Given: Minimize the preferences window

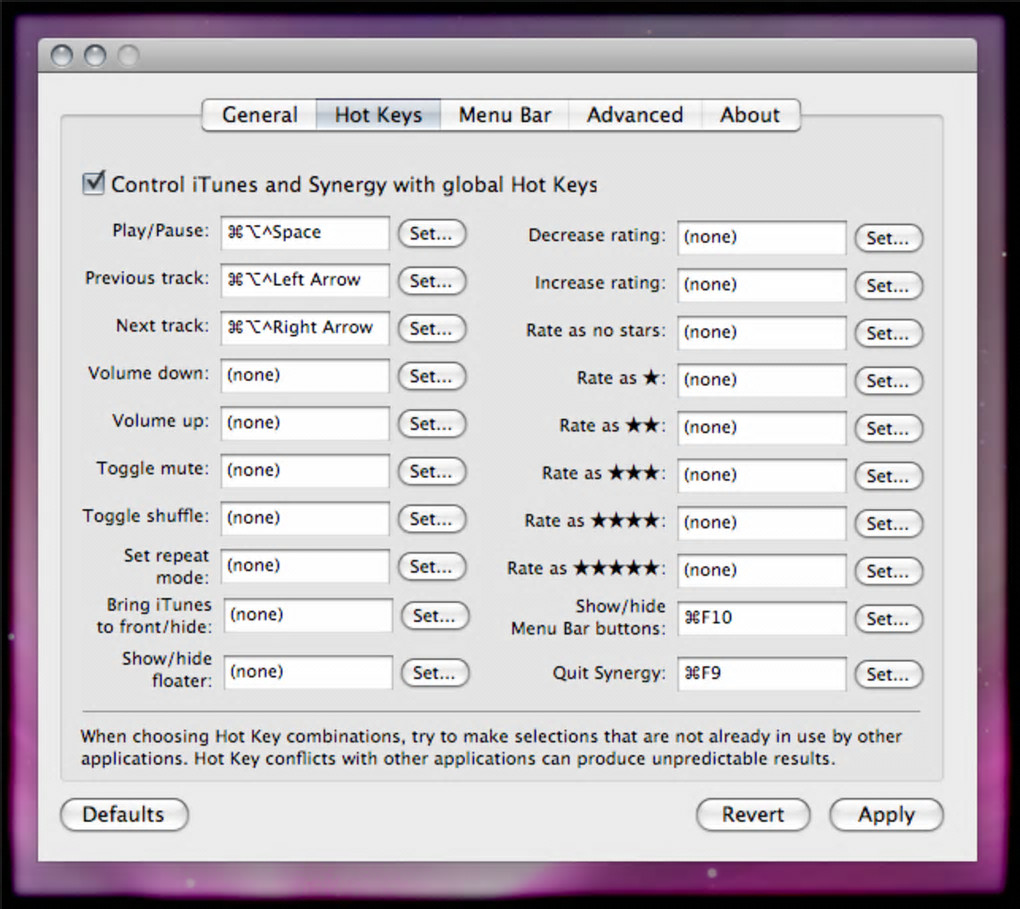Looking at the screenshot, I should 95,56.
